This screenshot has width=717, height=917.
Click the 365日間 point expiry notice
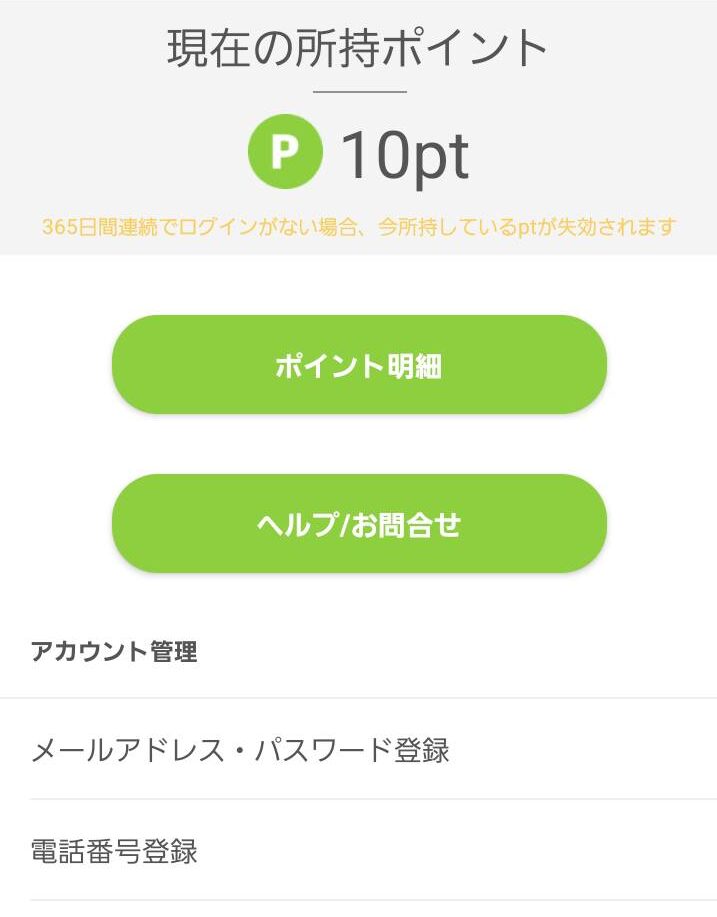tap(359, 226)
